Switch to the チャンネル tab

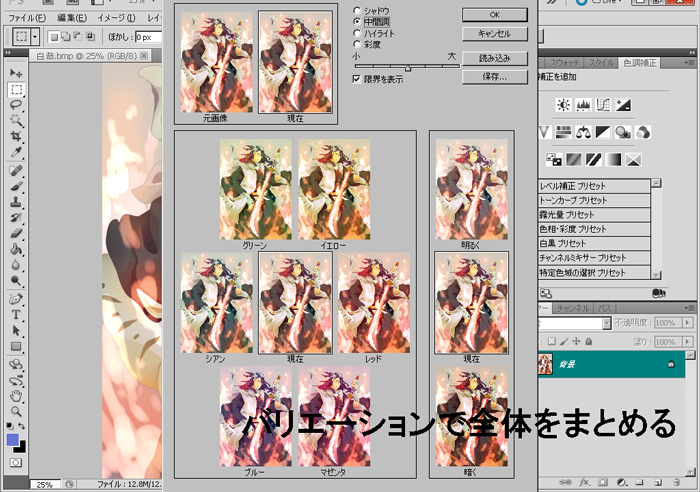point(575,307)
